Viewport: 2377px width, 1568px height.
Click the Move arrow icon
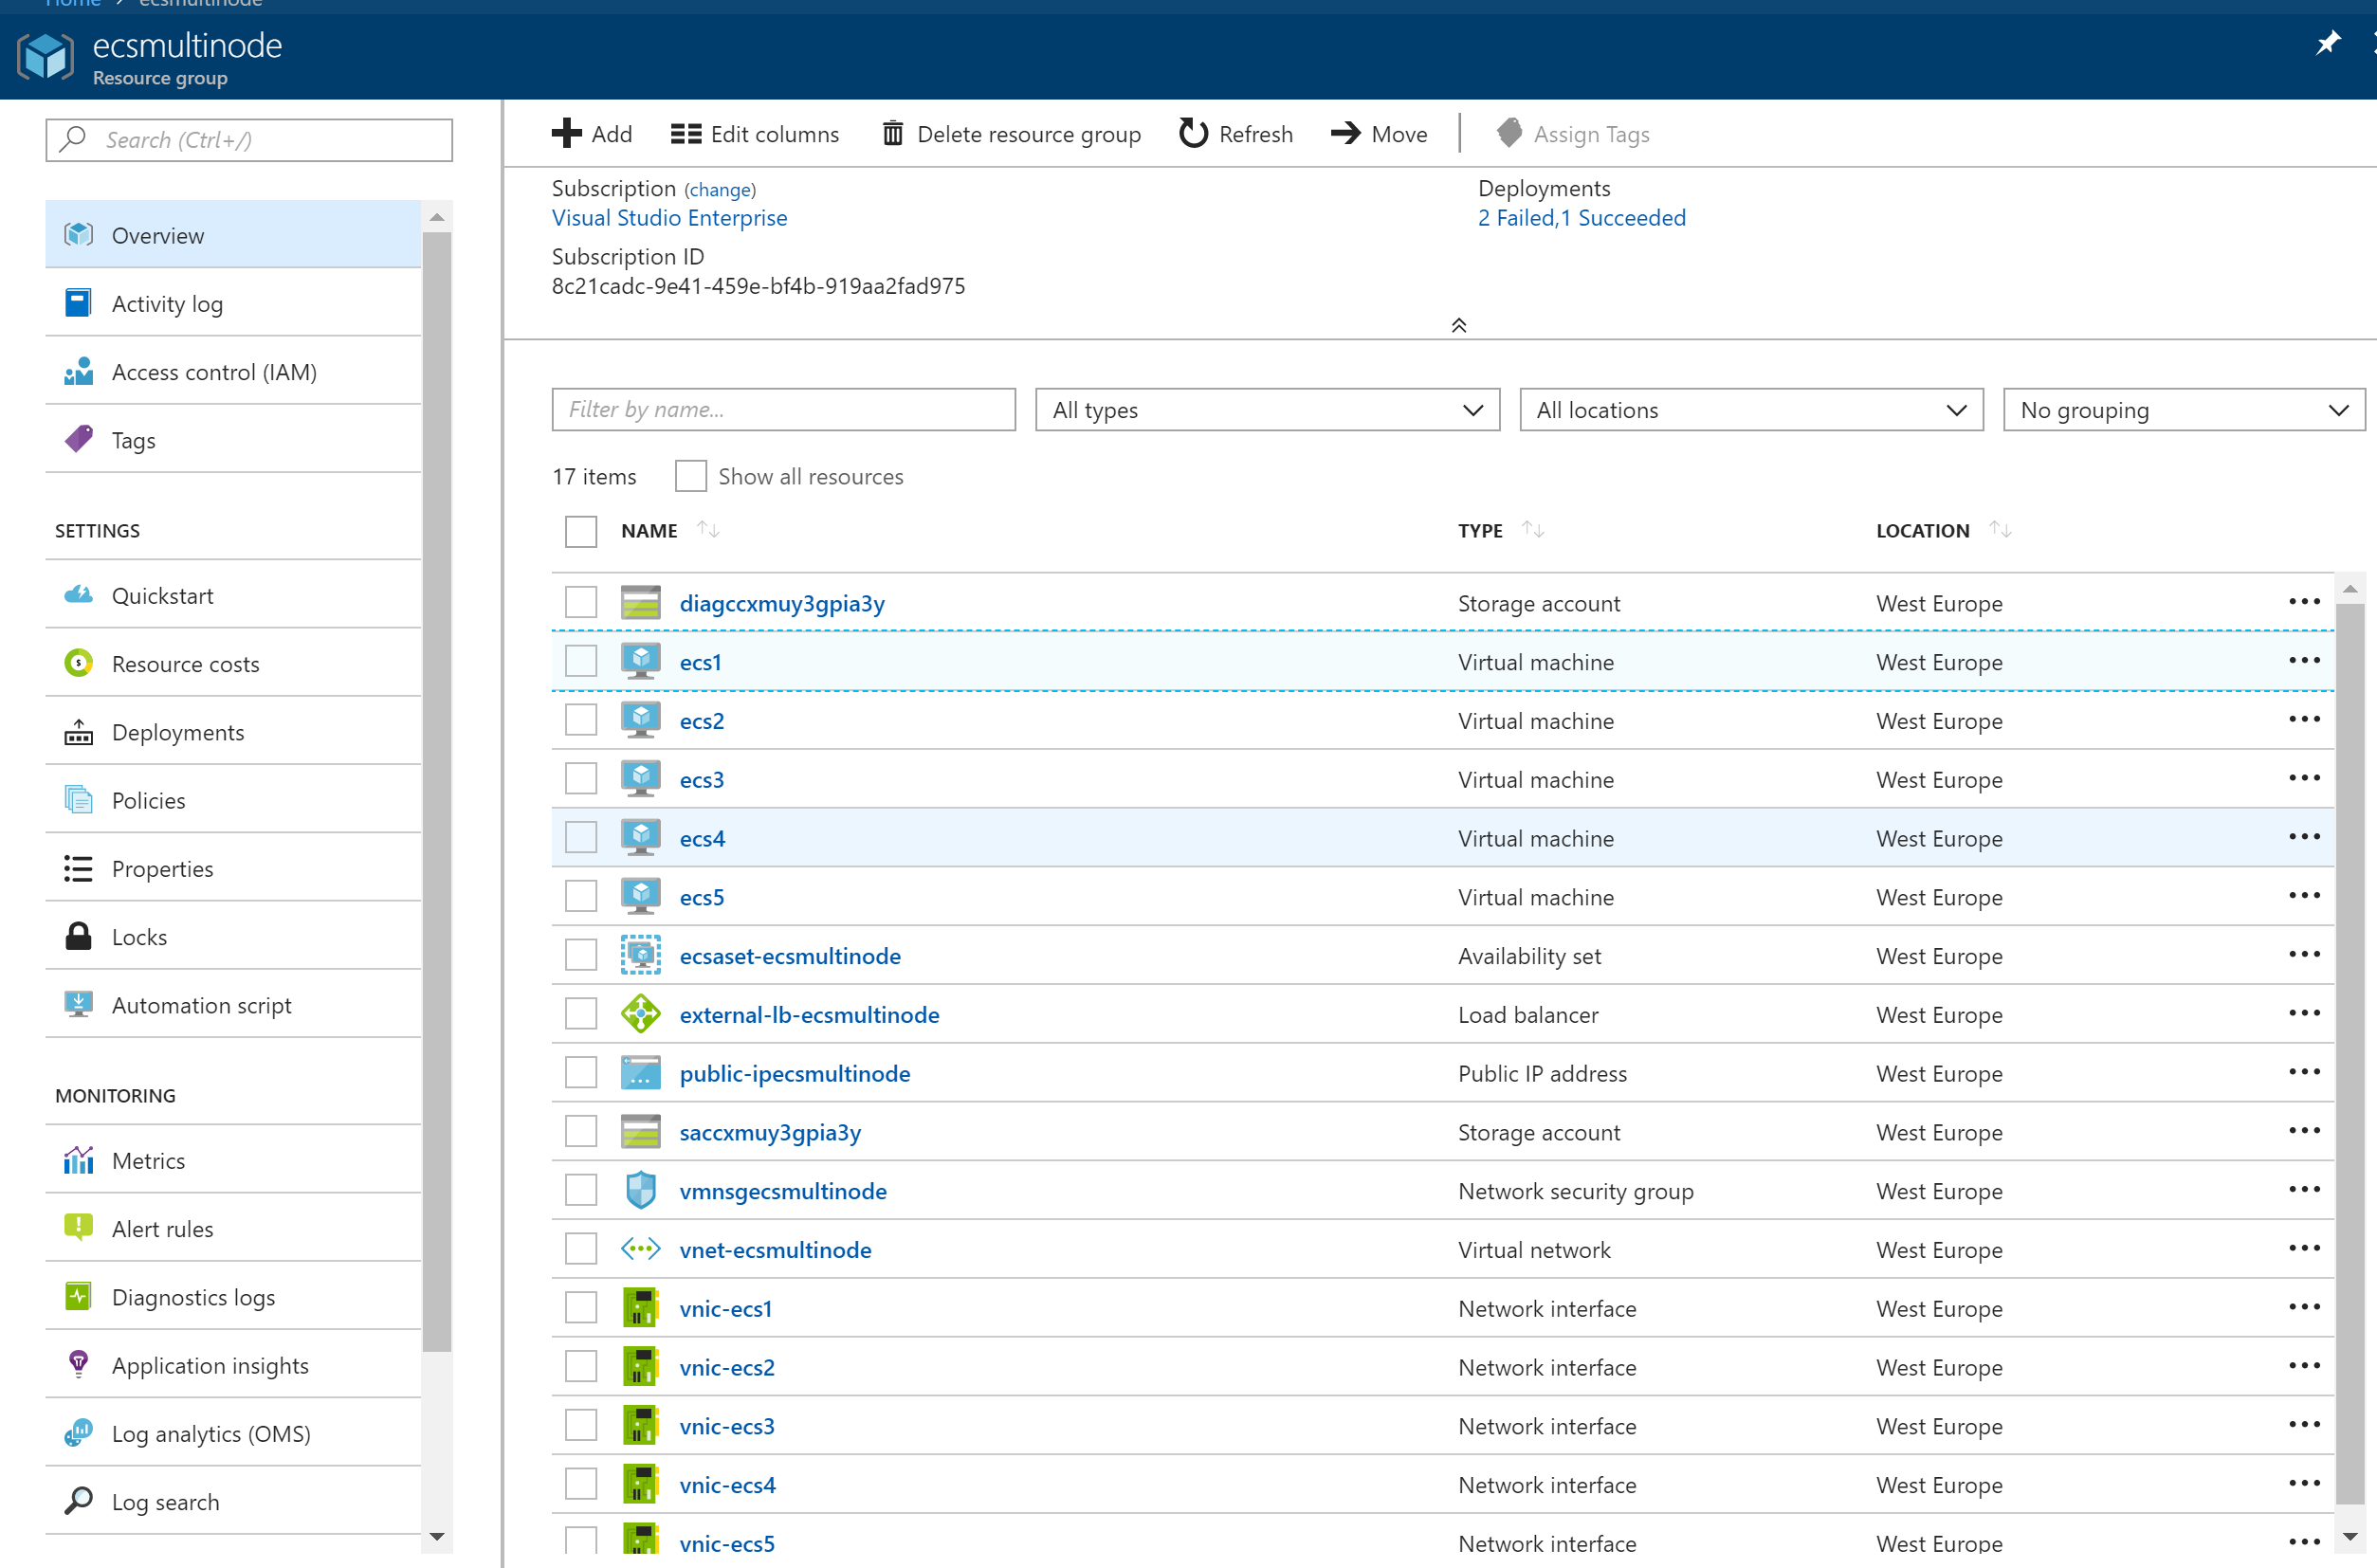[x=1346, y=133]
